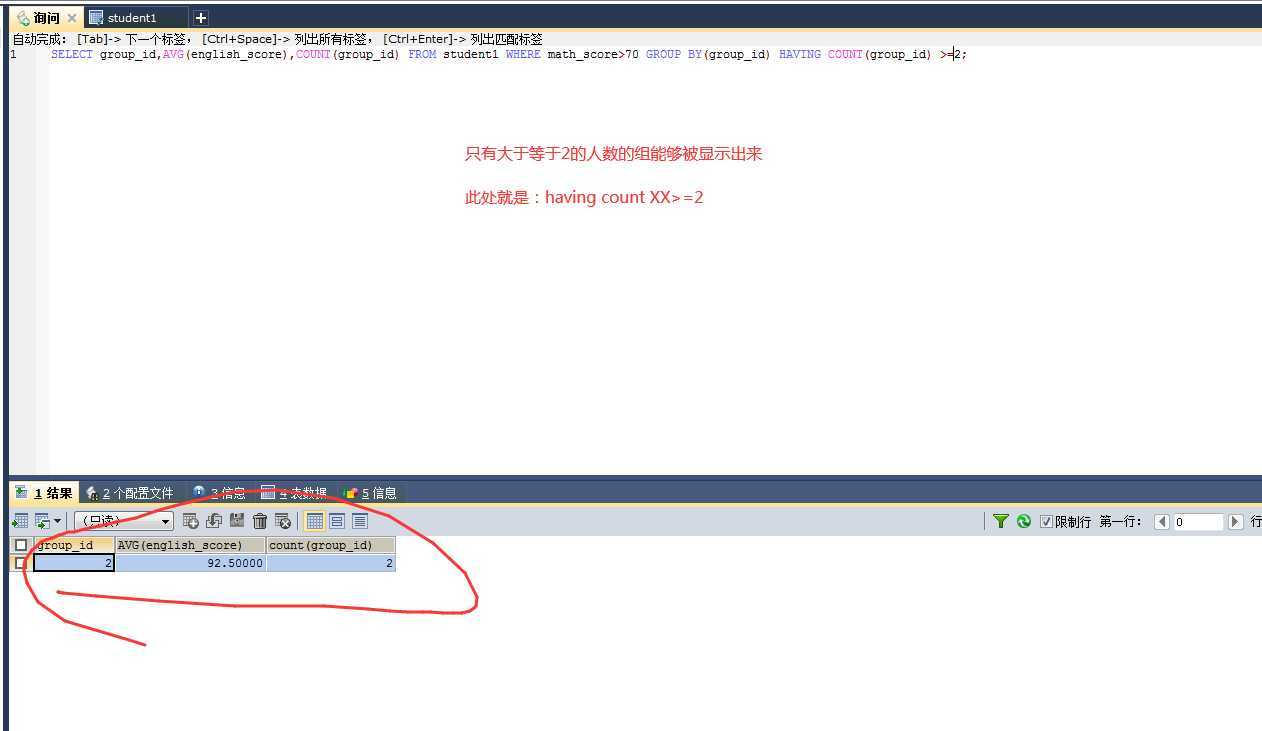Click the SELECT keyword in the query
The width and height of the screenshot is (1262, 731).
pos(71,55)
